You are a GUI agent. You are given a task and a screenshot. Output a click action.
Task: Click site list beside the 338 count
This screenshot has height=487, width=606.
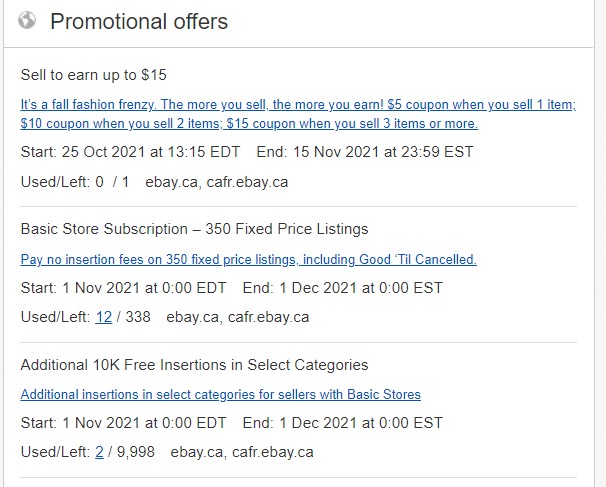(237, 317)
